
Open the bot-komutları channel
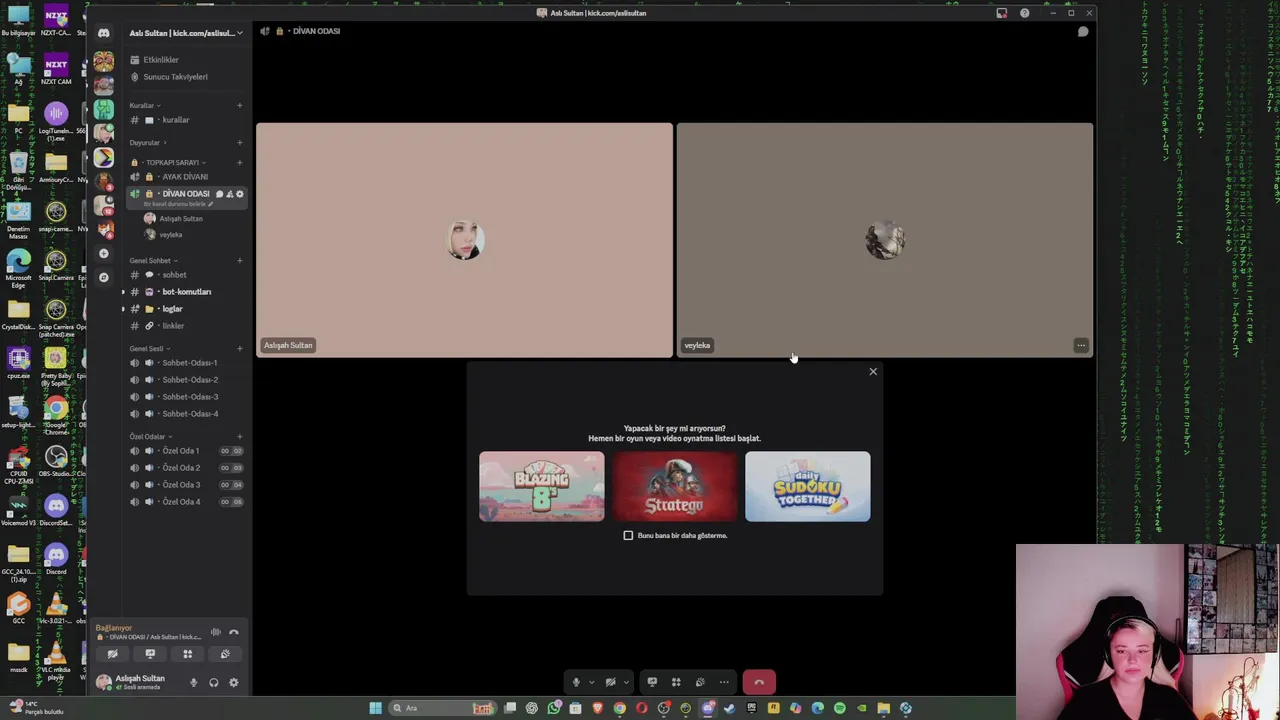pos(186,292)
